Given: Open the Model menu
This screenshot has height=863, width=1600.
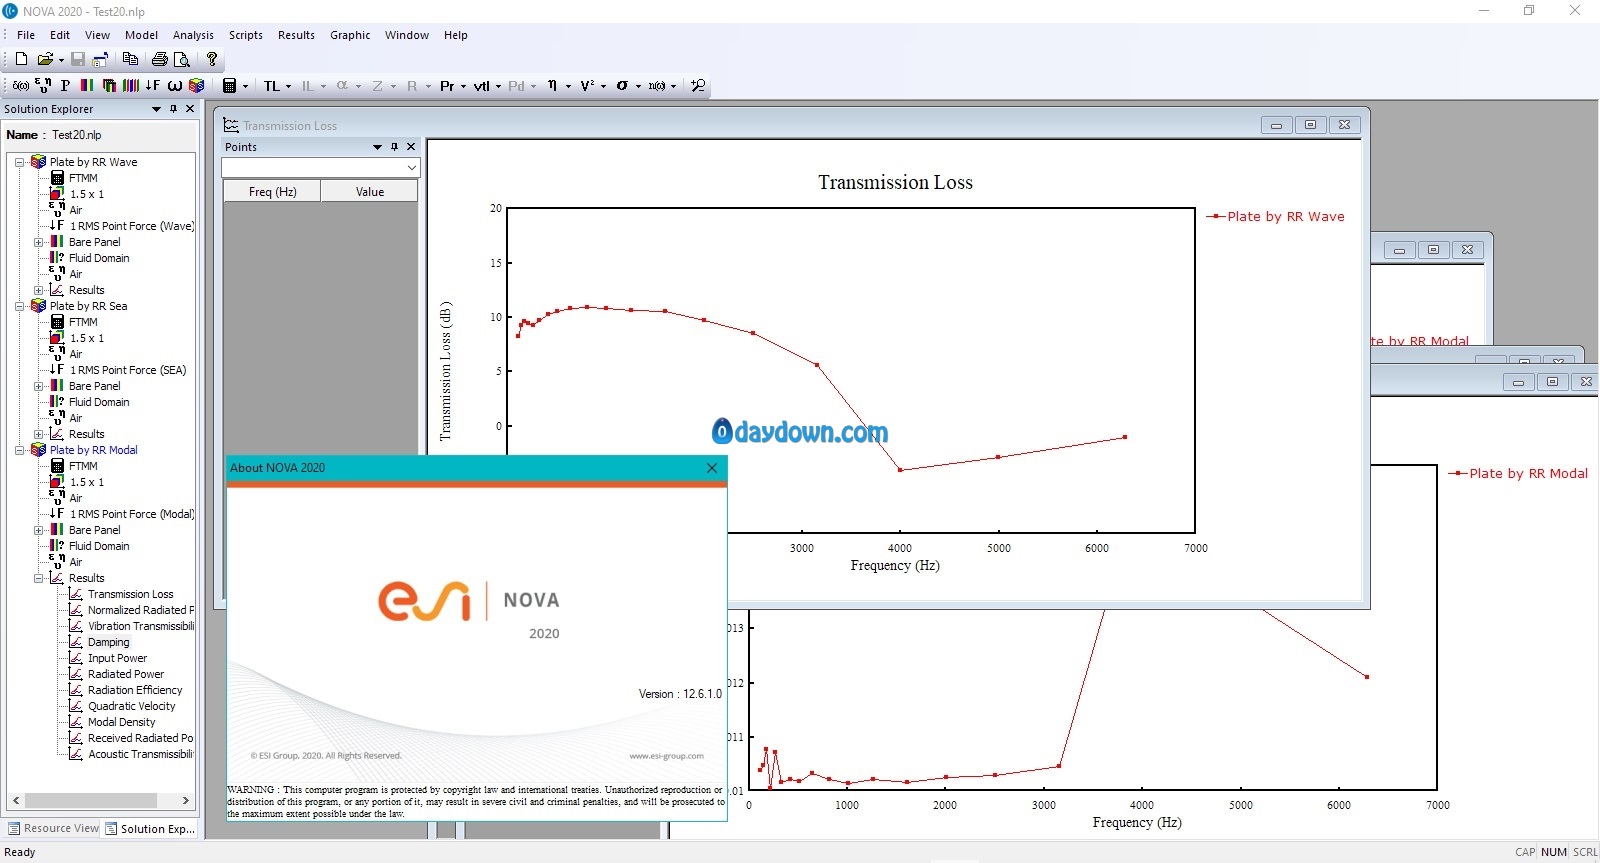Looking at the screenshot, I should pyautogui.click(x=141, y=35).
